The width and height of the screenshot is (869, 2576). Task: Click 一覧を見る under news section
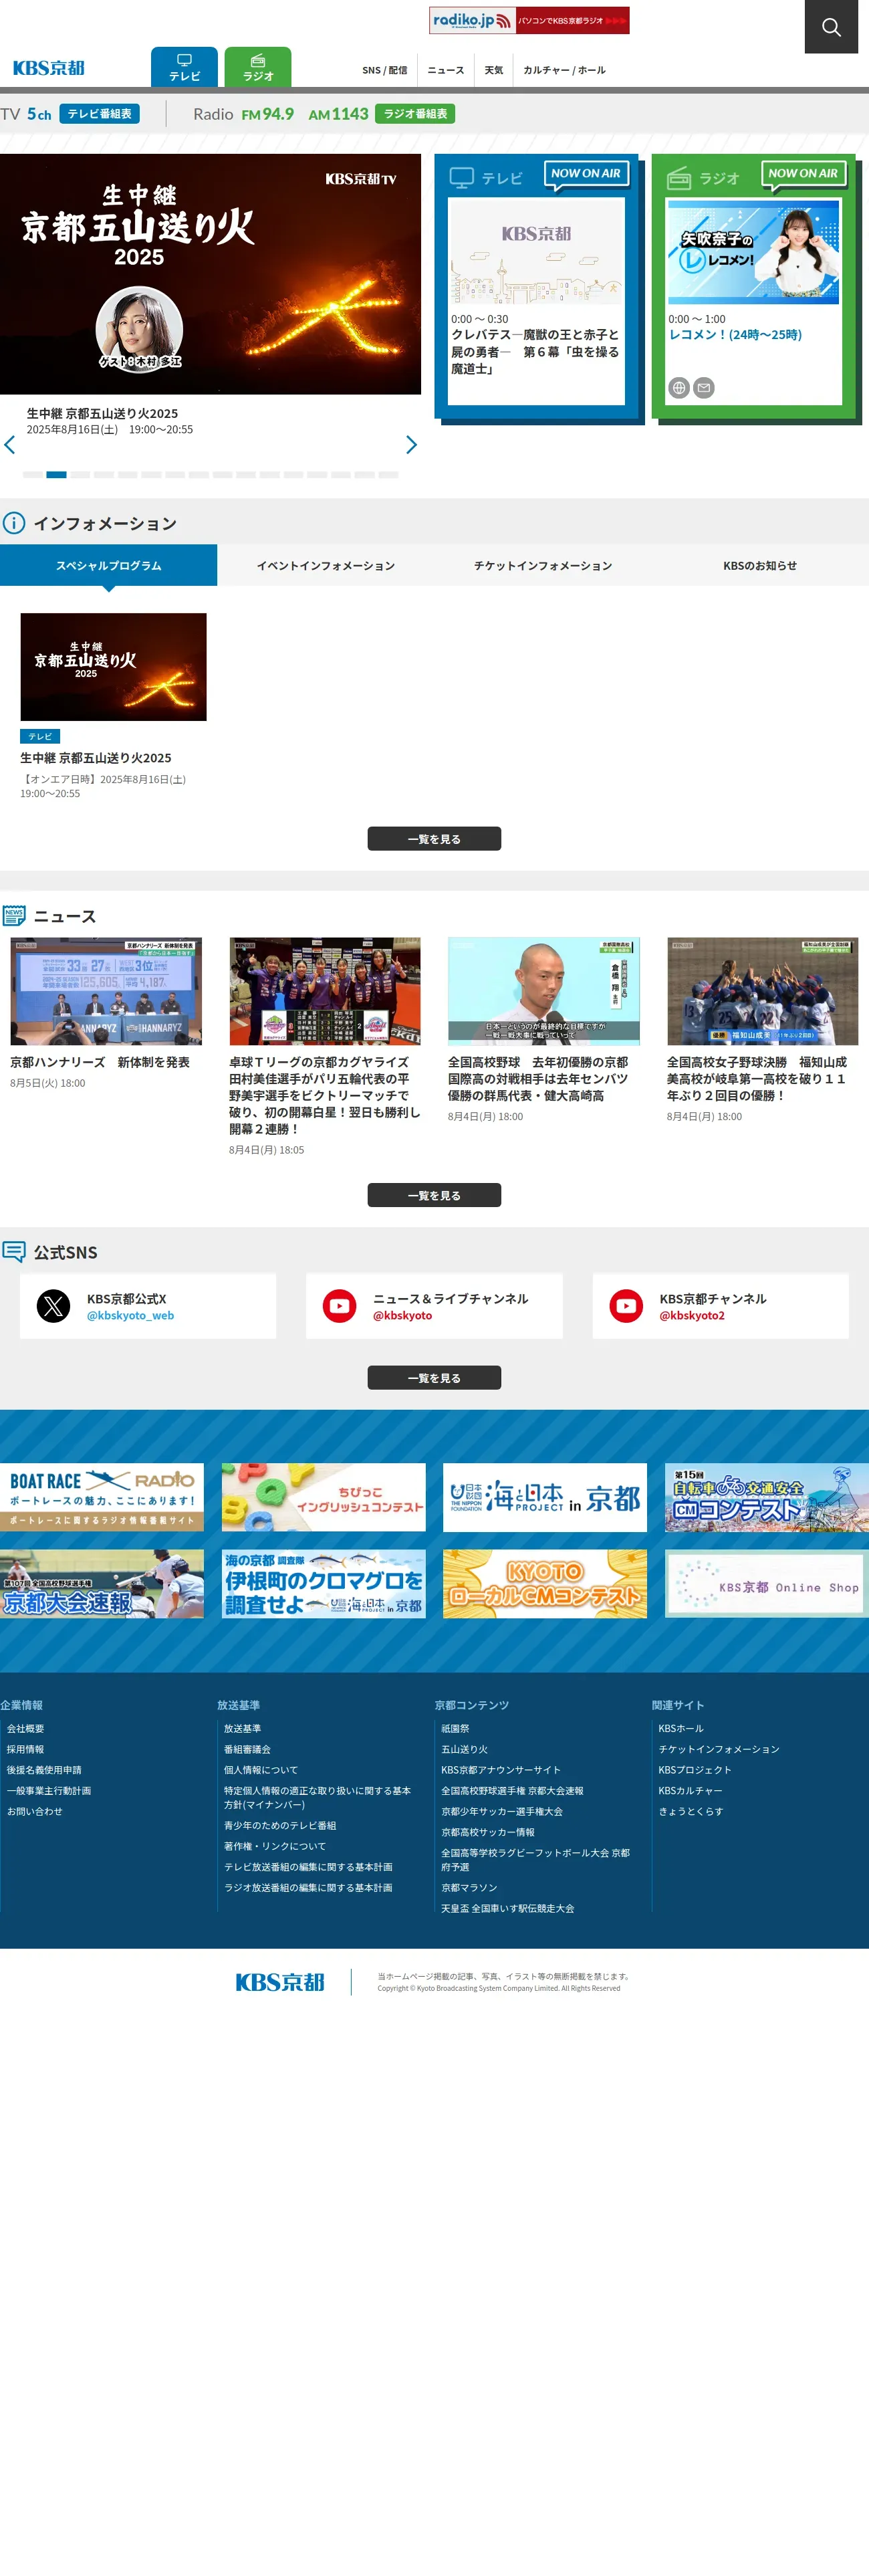click(x=434, y=1196)
